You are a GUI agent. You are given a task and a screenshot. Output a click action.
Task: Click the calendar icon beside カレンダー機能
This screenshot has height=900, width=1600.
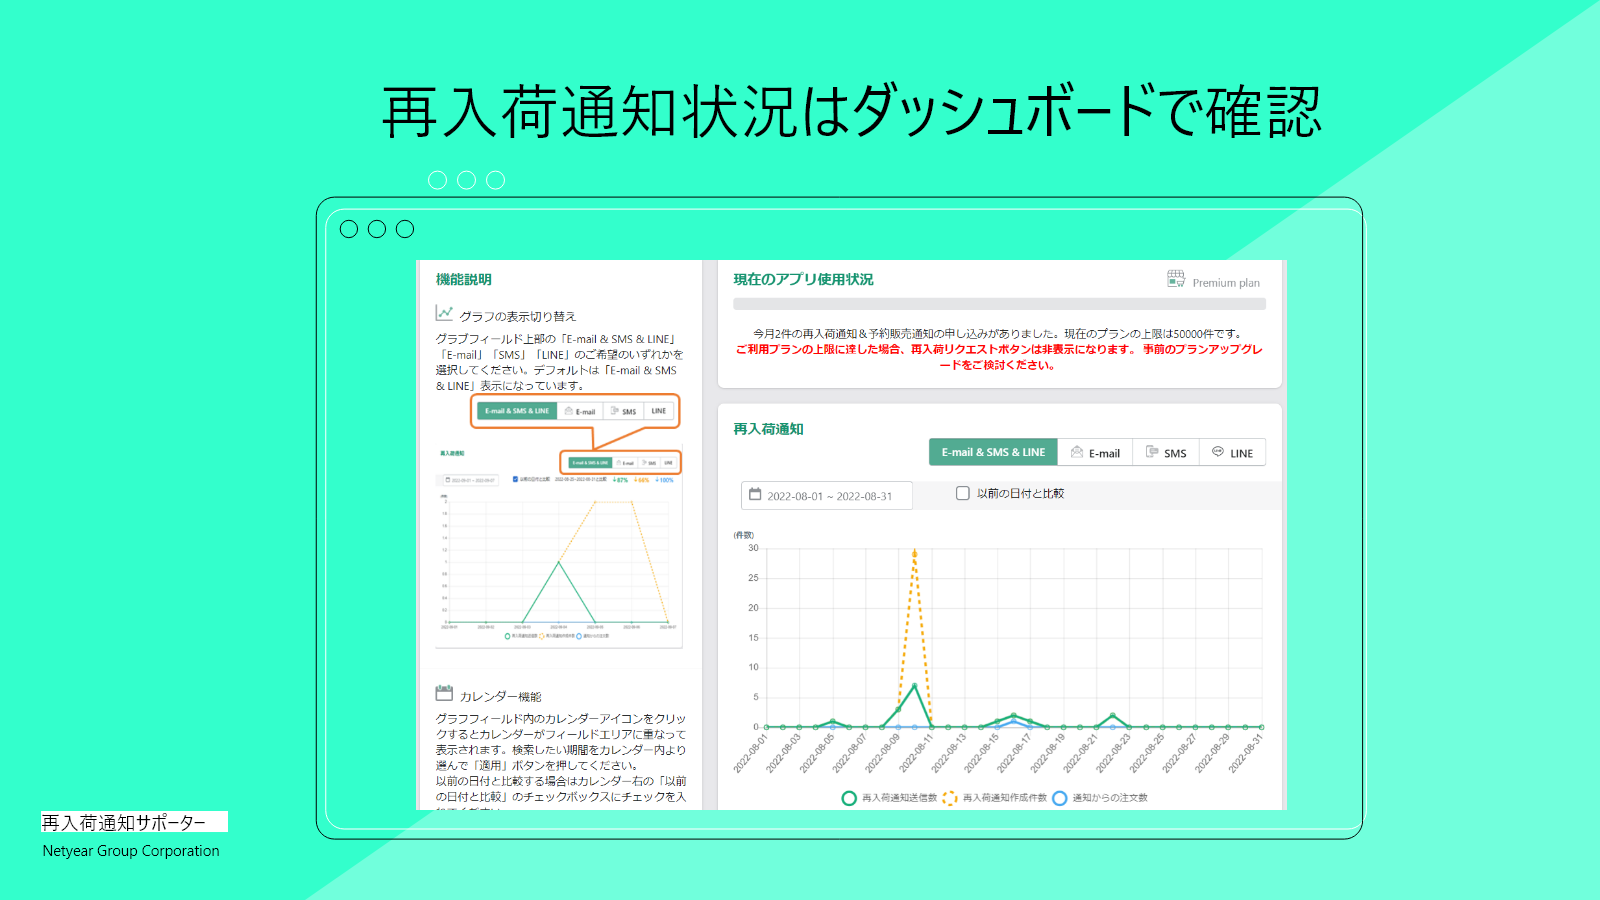[443, 690]
